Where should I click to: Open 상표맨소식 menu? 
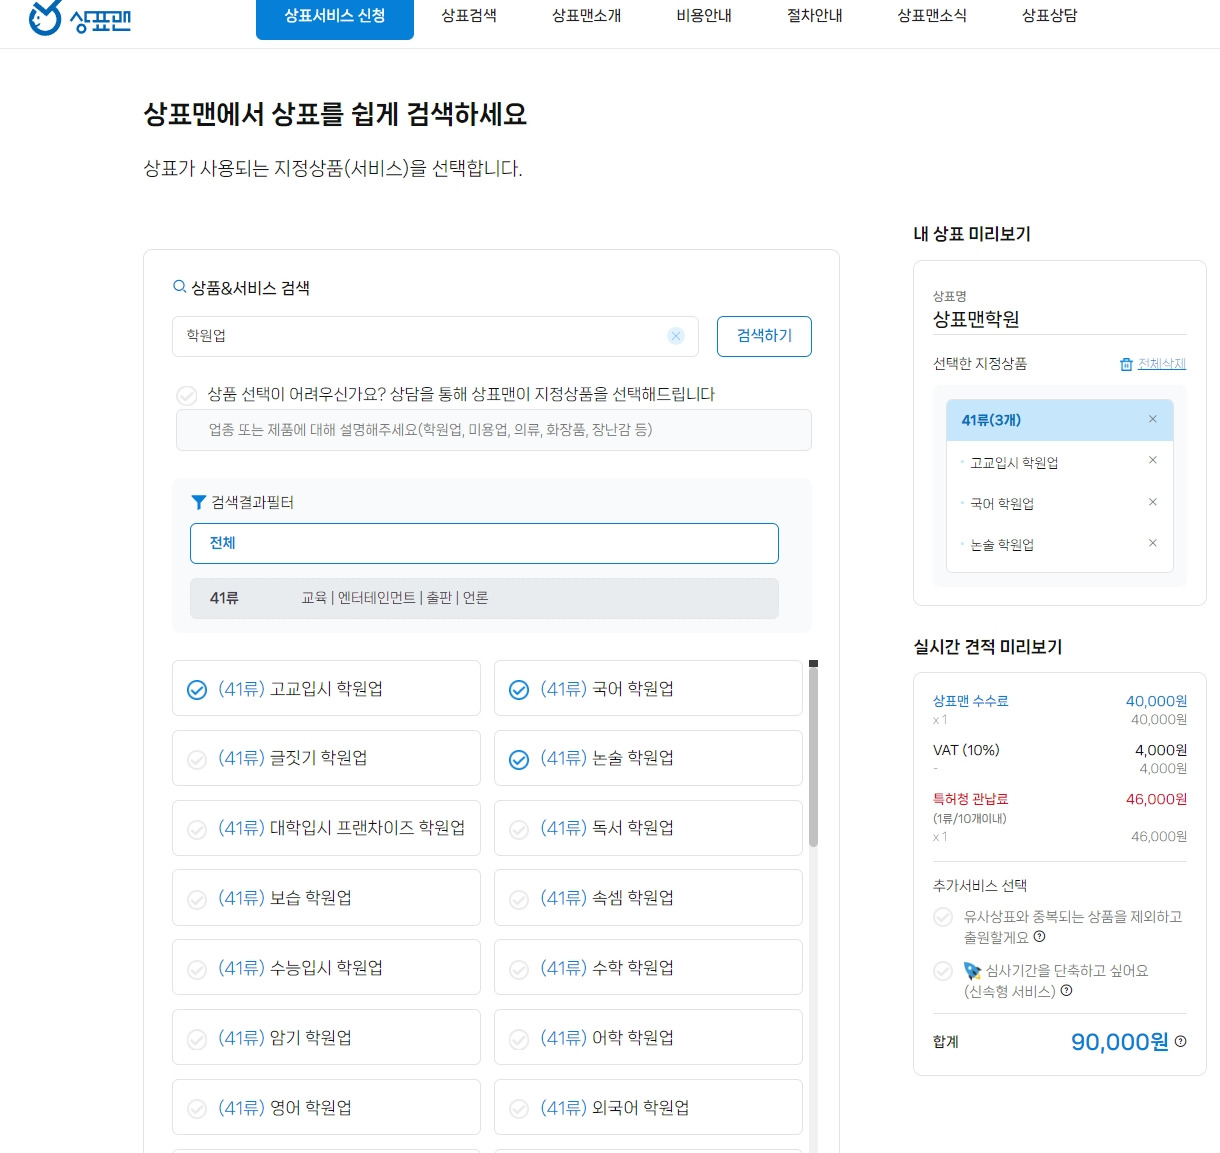tap(932, 16)
